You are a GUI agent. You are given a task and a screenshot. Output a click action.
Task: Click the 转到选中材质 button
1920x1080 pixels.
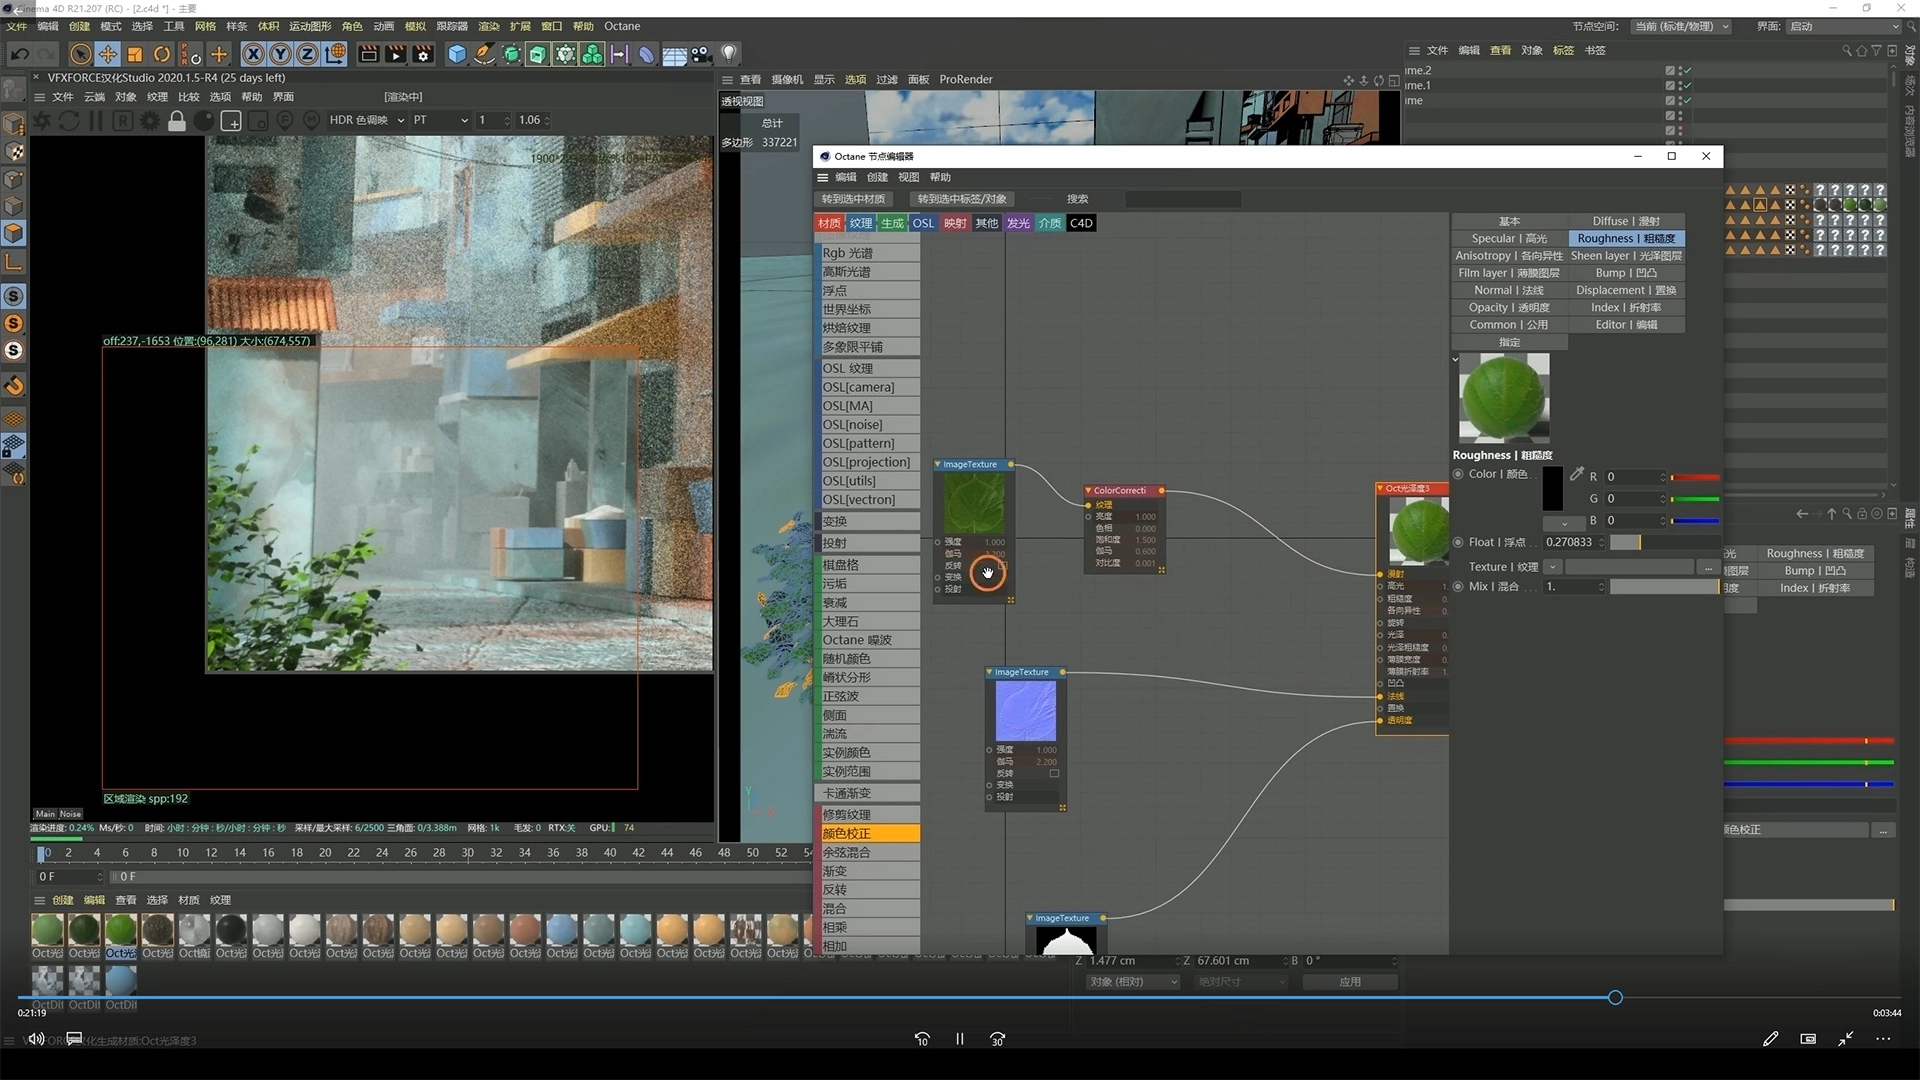click(x=854, y=199)
